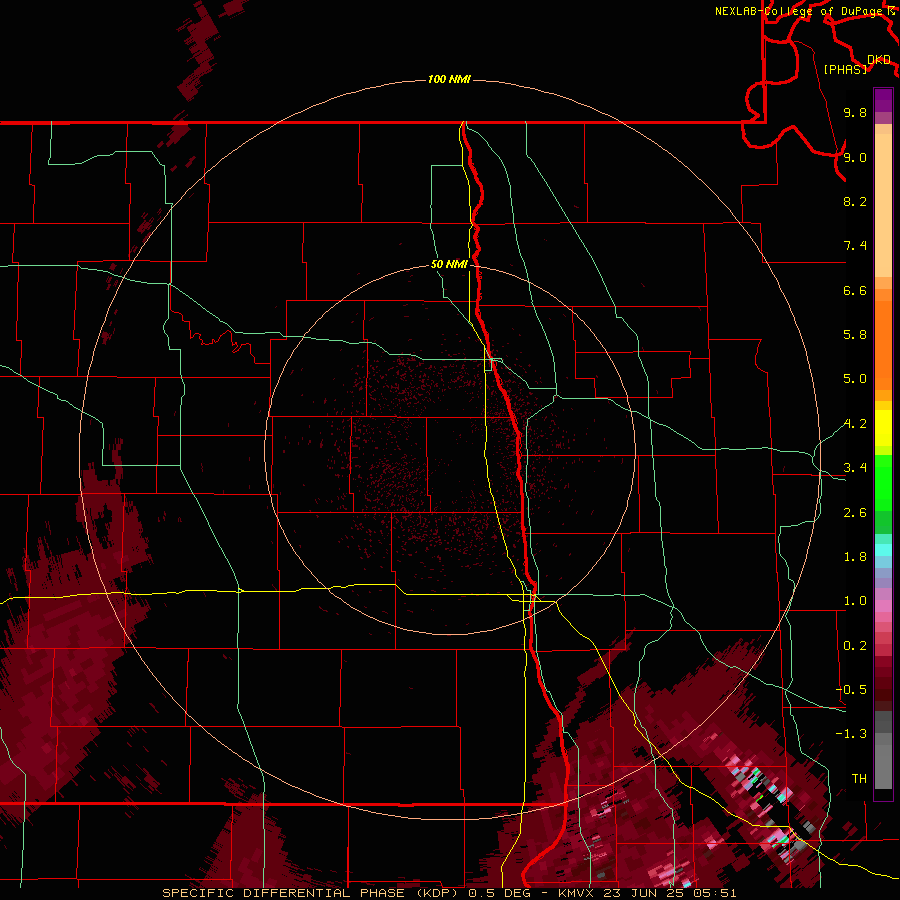Click the 9.8 scale value

click(855, 112)
